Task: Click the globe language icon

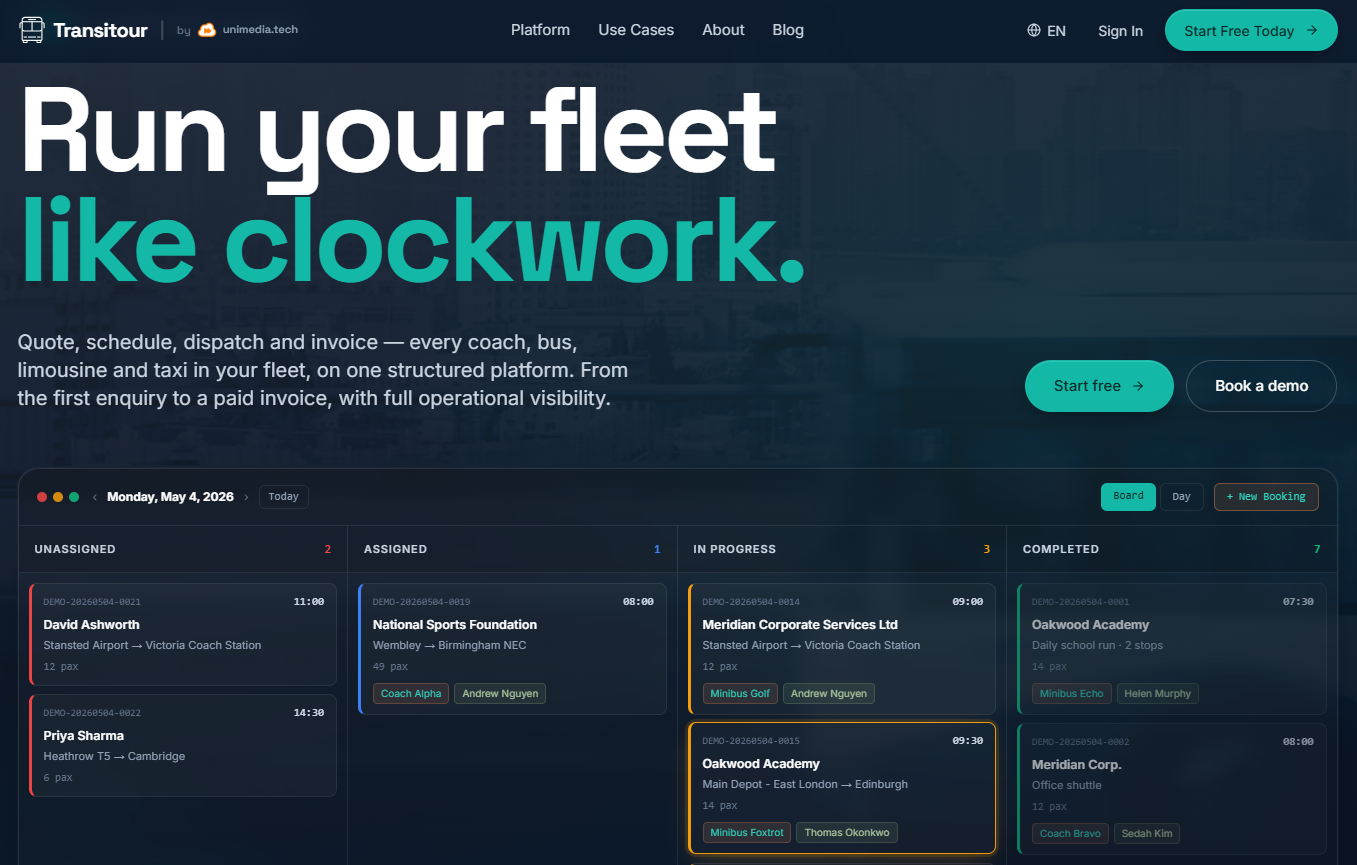Action: coord(1034,30)
